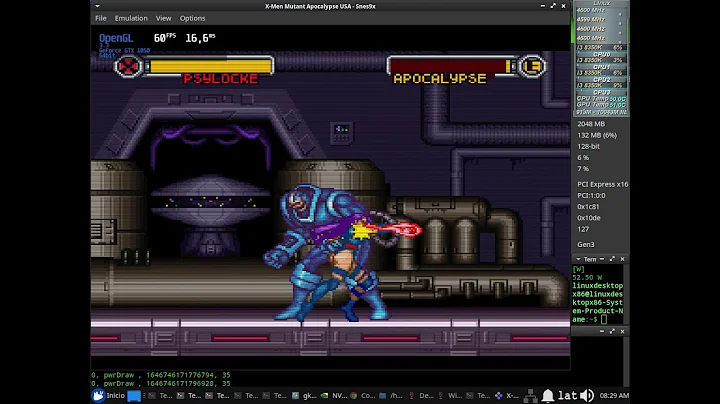Click the OpenGL overlay label

tap(116, 38)
